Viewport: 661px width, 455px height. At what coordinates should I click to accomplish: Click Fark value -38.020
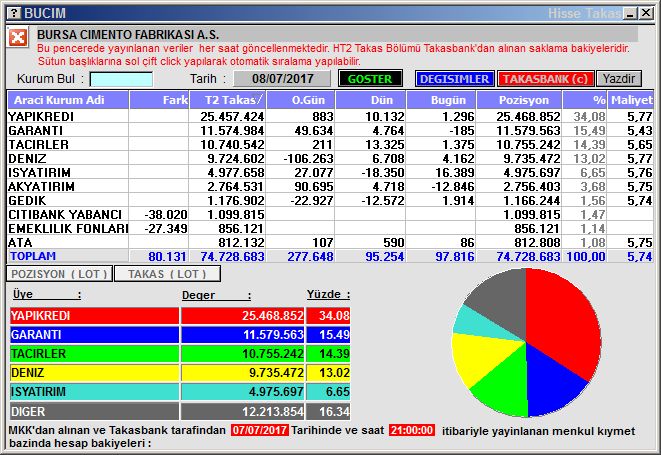pos(166,214)
